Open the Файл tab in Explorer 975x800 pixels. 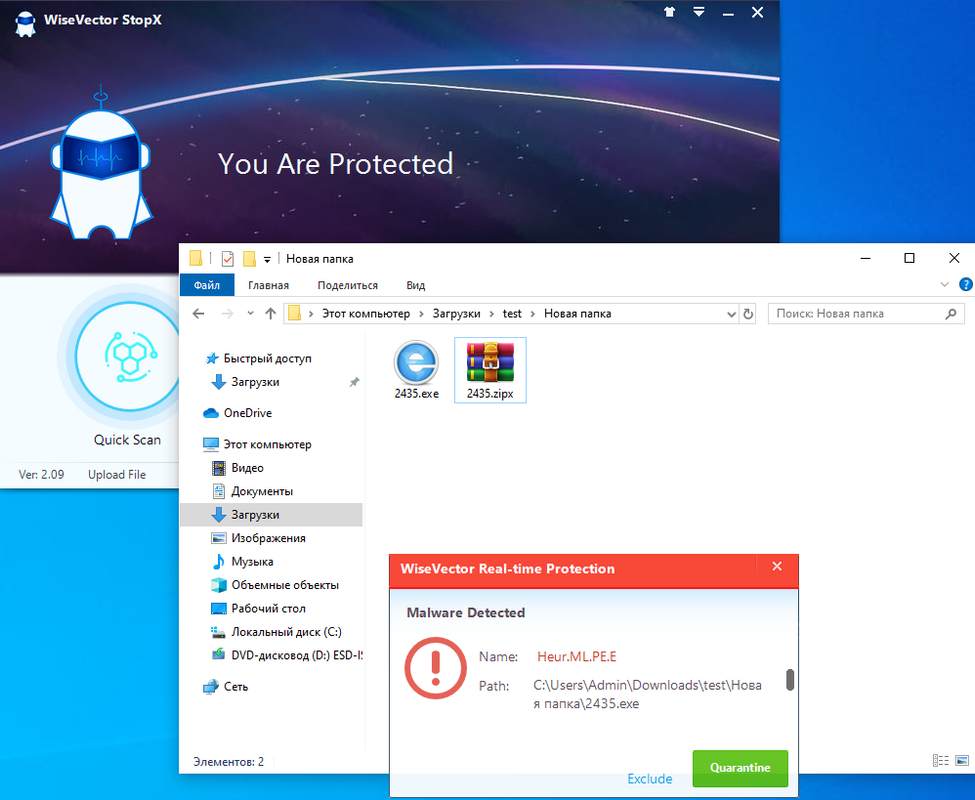[x=206, y=285]
